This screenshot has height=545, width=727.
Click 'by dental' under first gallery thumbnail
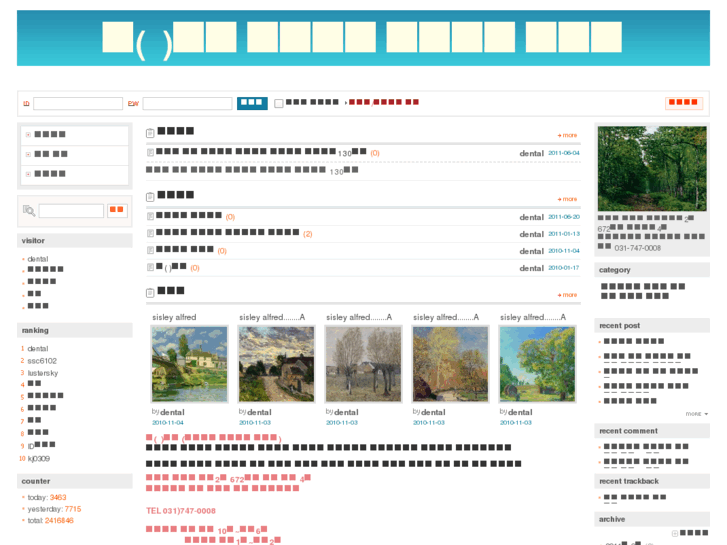168,412
